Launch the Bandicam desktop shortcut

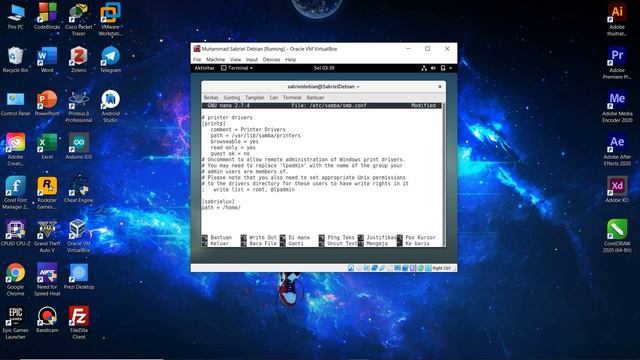47,319
